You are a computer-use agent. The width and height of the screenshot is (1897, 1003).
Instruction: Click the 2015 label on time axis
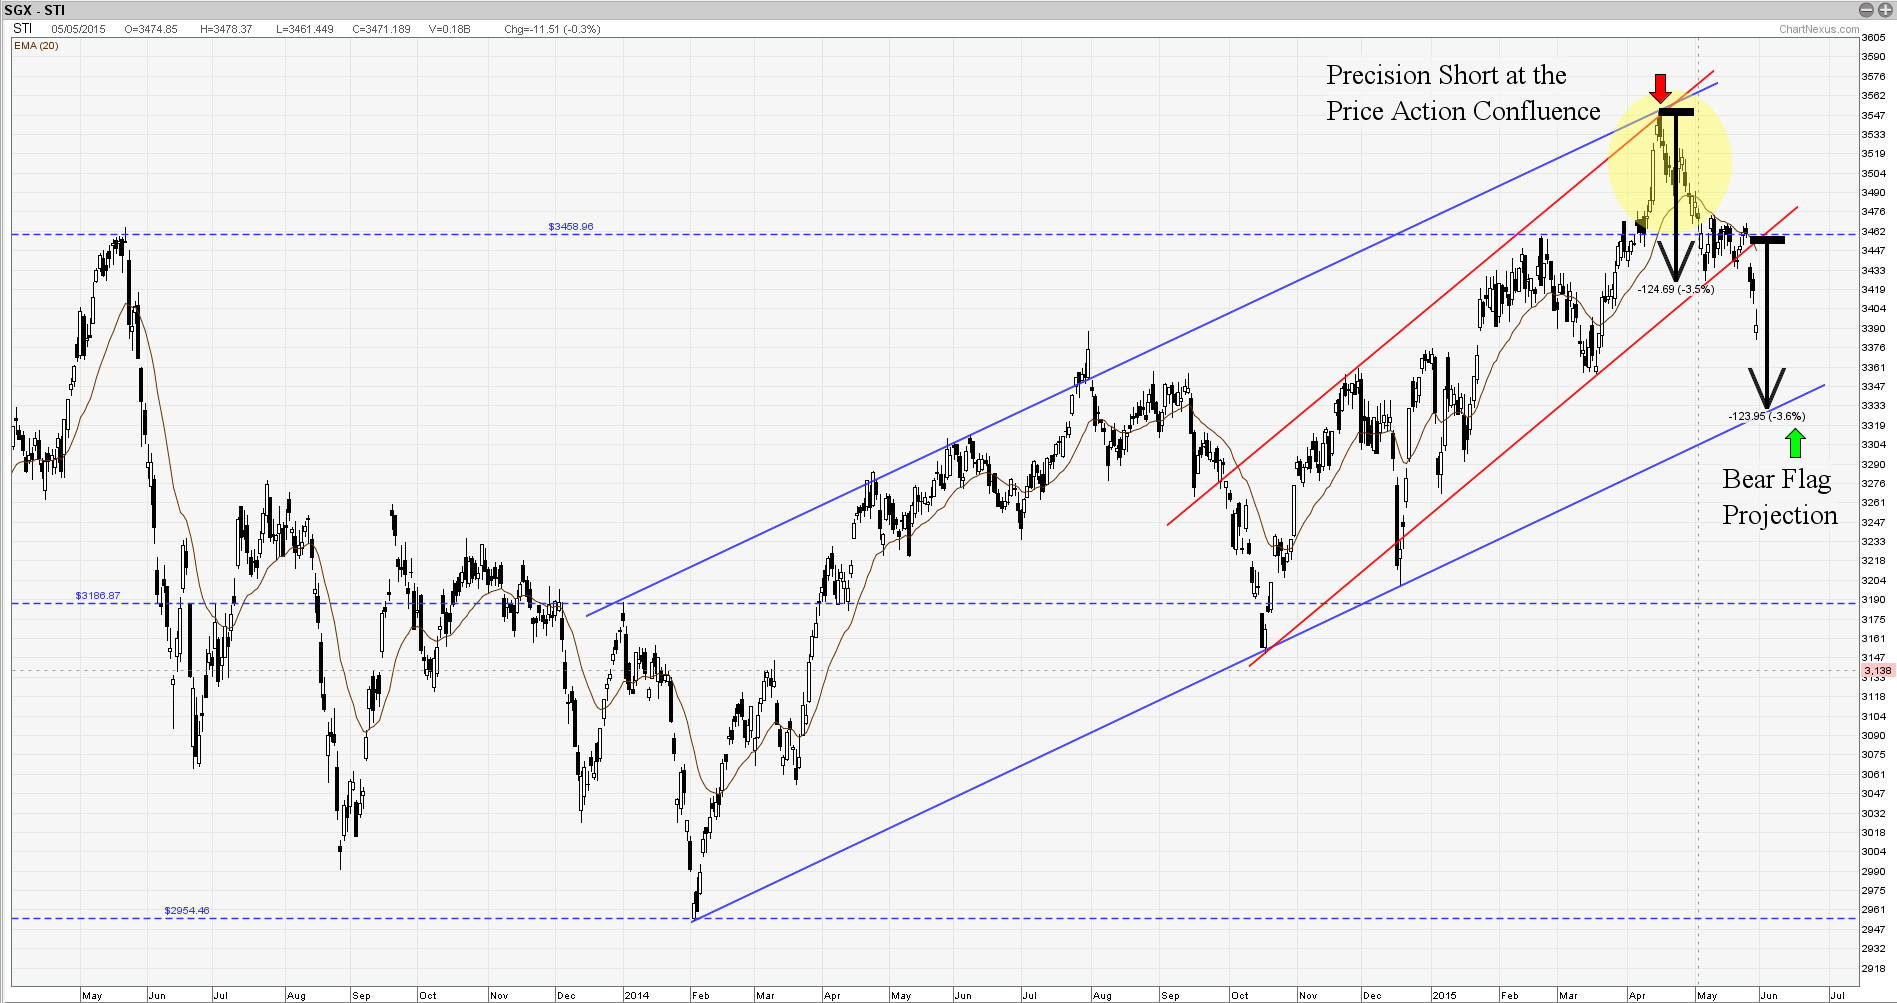pyautogui.click(x=1443, y=995)
